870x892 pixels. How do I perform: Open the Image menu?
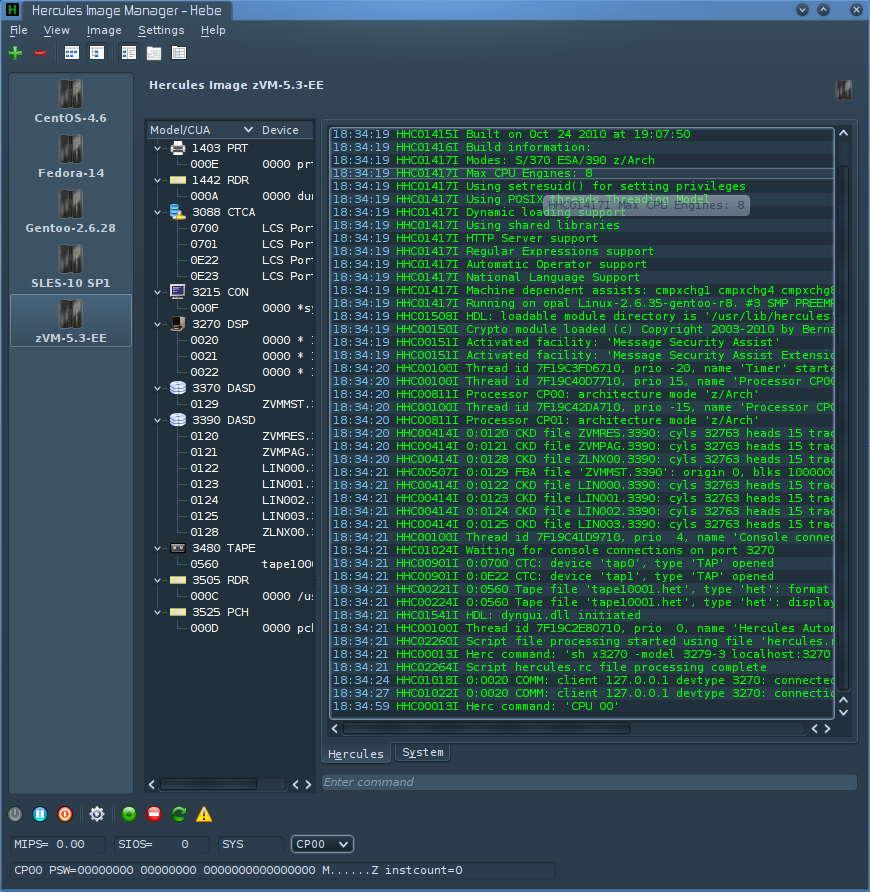point(104,30)
